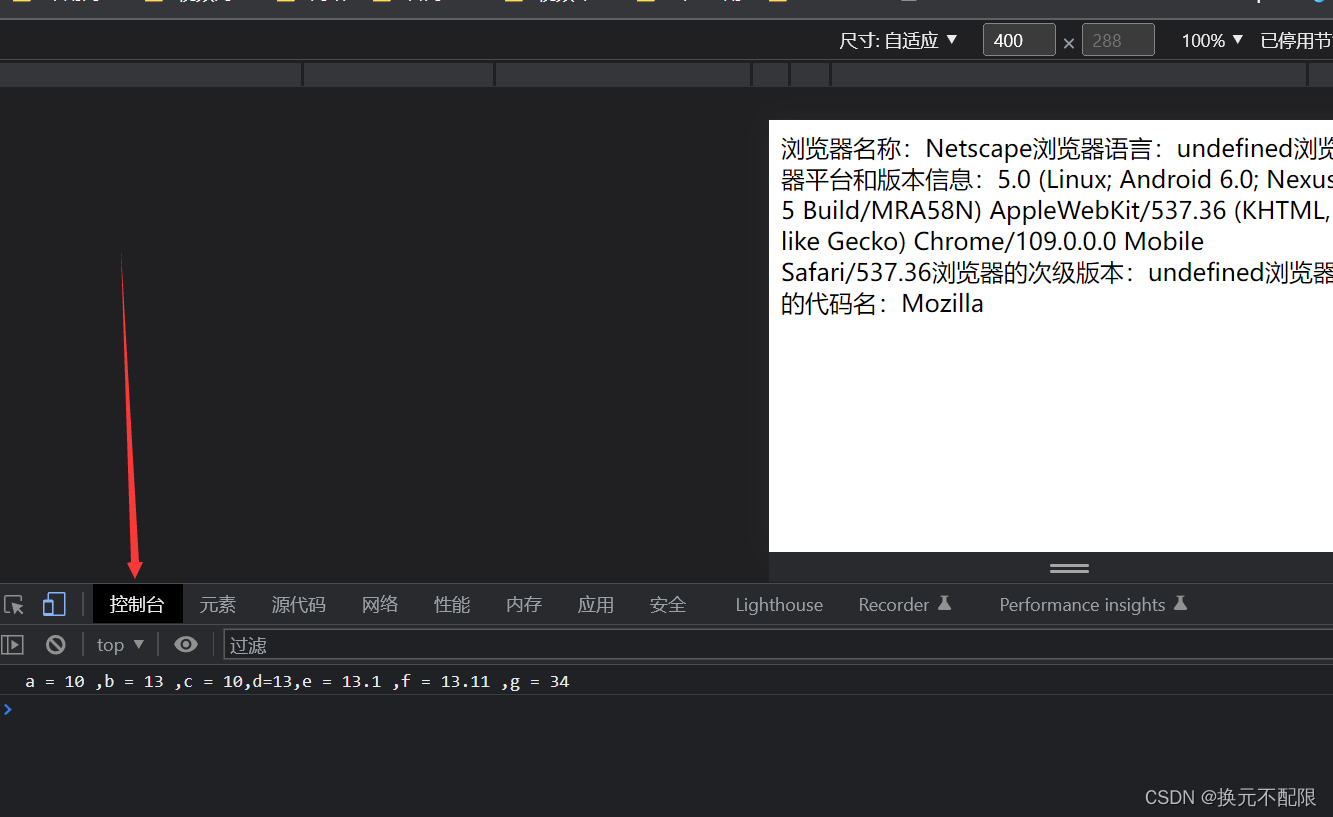Clear the console with the ⊘ icon
The image size is (1333, 817).
[55, 644]
